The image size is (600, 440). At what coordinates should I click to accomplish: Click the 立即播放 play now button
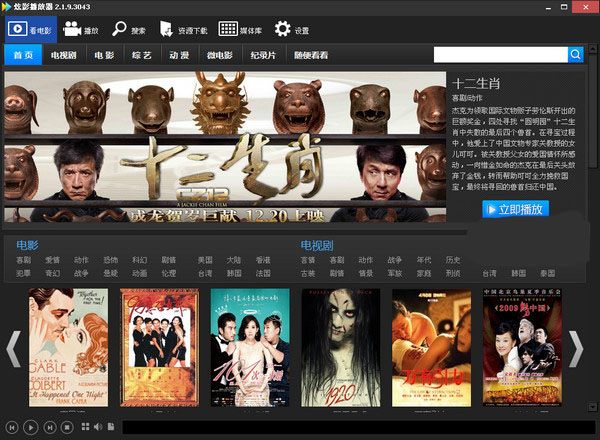tap(515, 209)
